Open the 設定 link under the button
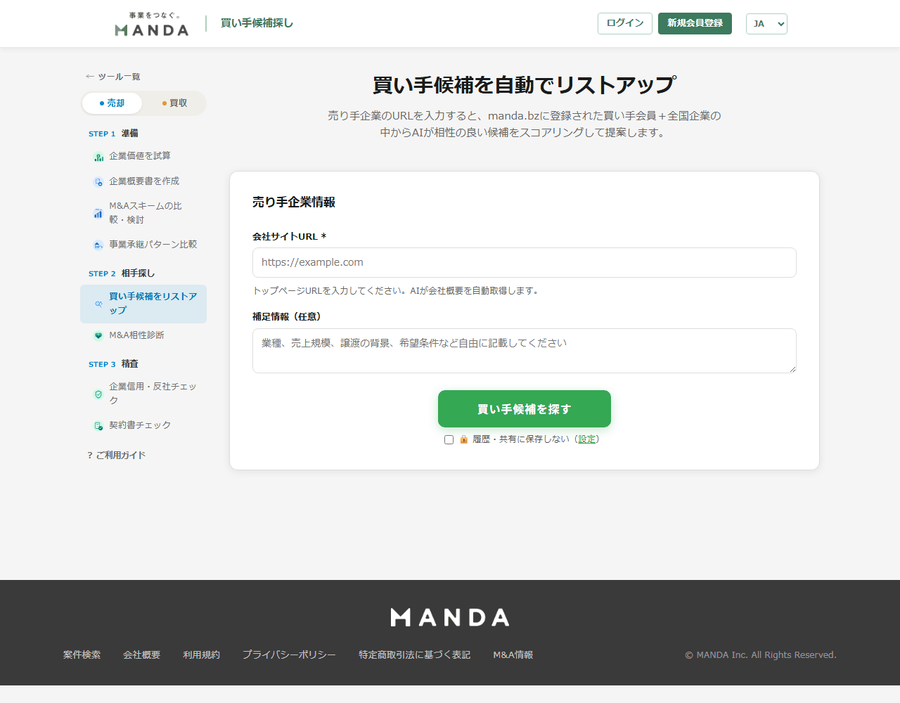Image resolution: width=900 pixels, height=703 pixels. pos(586,439)
